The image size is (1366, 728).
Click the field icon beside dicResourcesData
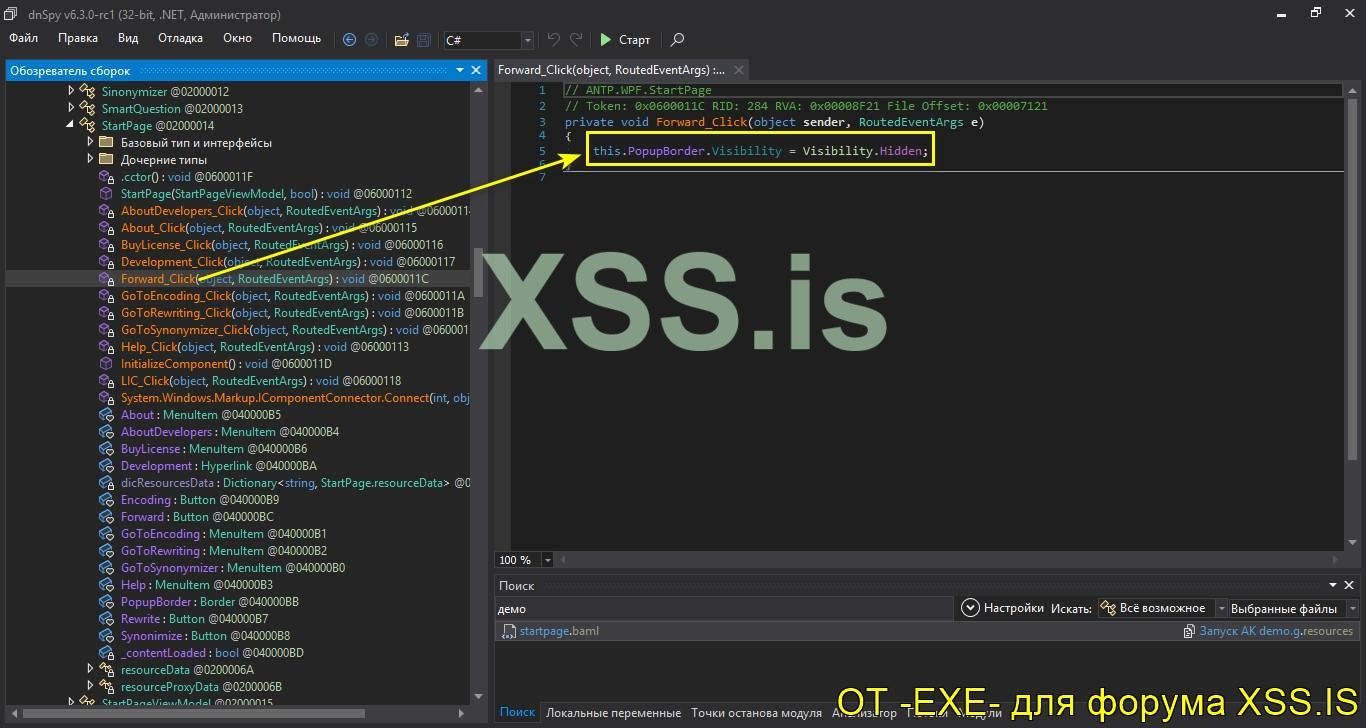click(x=106, y=482)
